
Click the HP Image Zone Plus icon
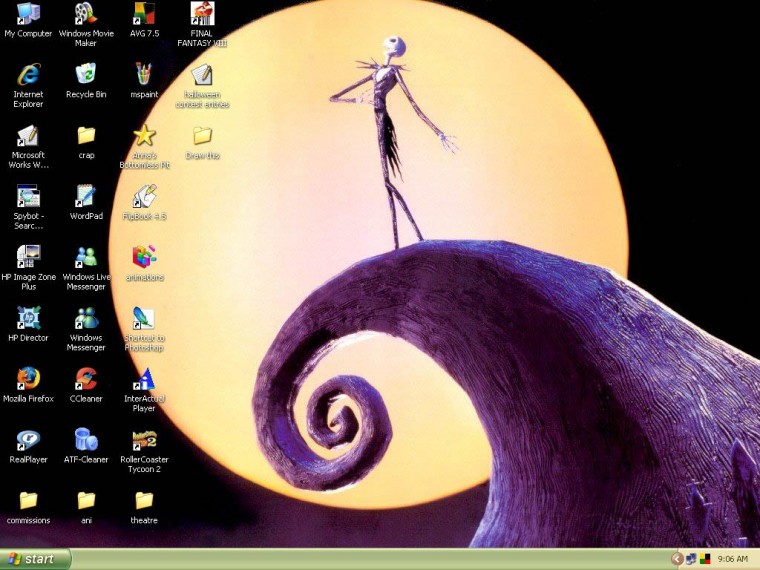28,258
